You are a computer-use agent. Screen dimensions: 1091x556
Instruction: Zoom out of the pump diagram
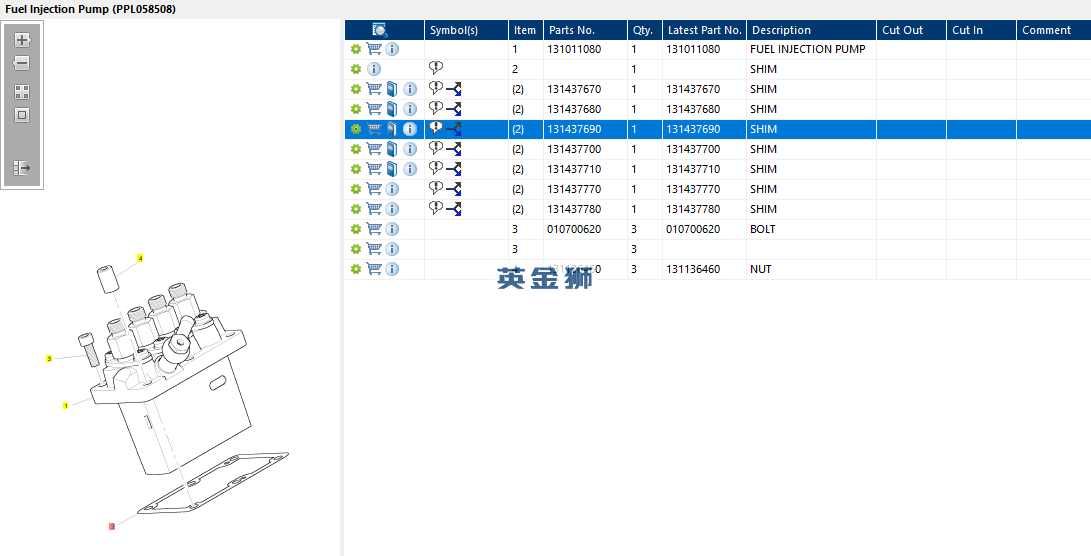22,63
